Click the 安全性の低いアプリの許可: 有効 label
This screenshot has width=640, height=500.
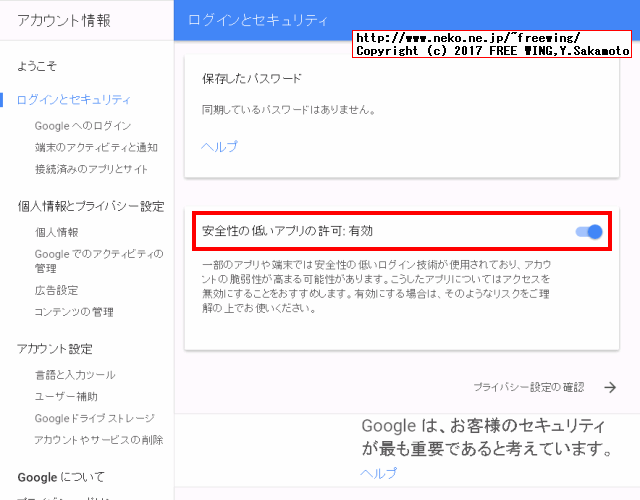tap(287, 231)
